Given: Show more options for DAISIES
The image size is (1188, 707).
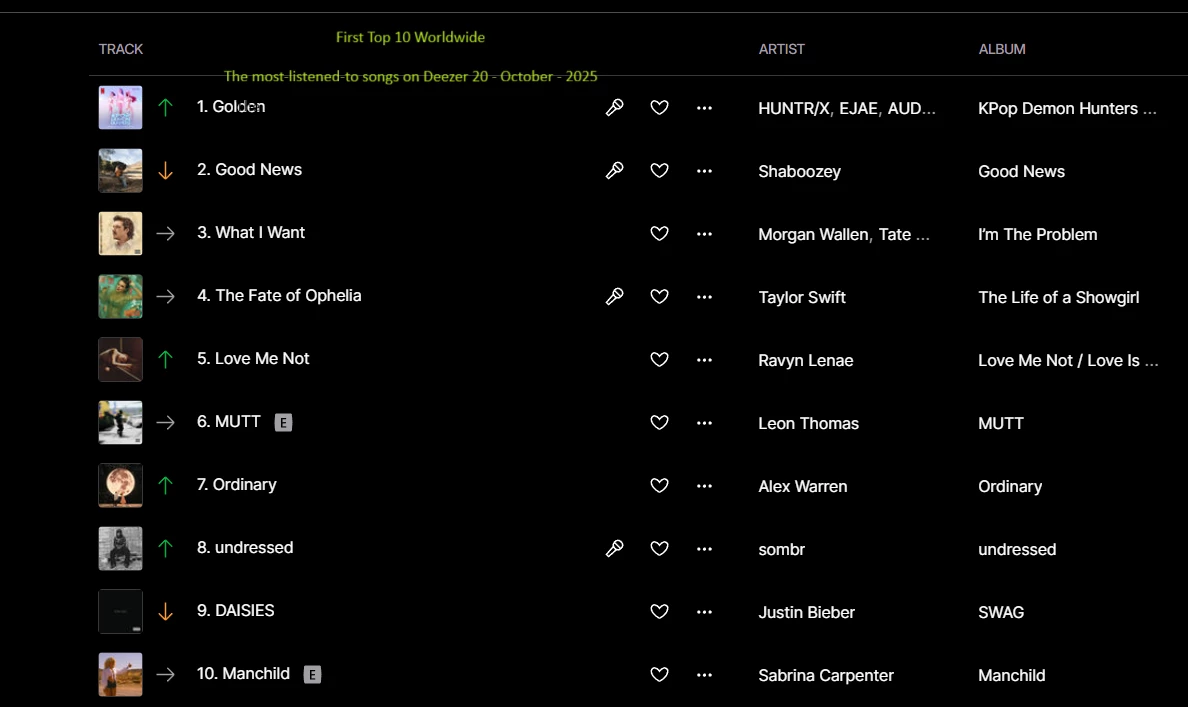Looking at the screenshot, I should pos(704,611).
